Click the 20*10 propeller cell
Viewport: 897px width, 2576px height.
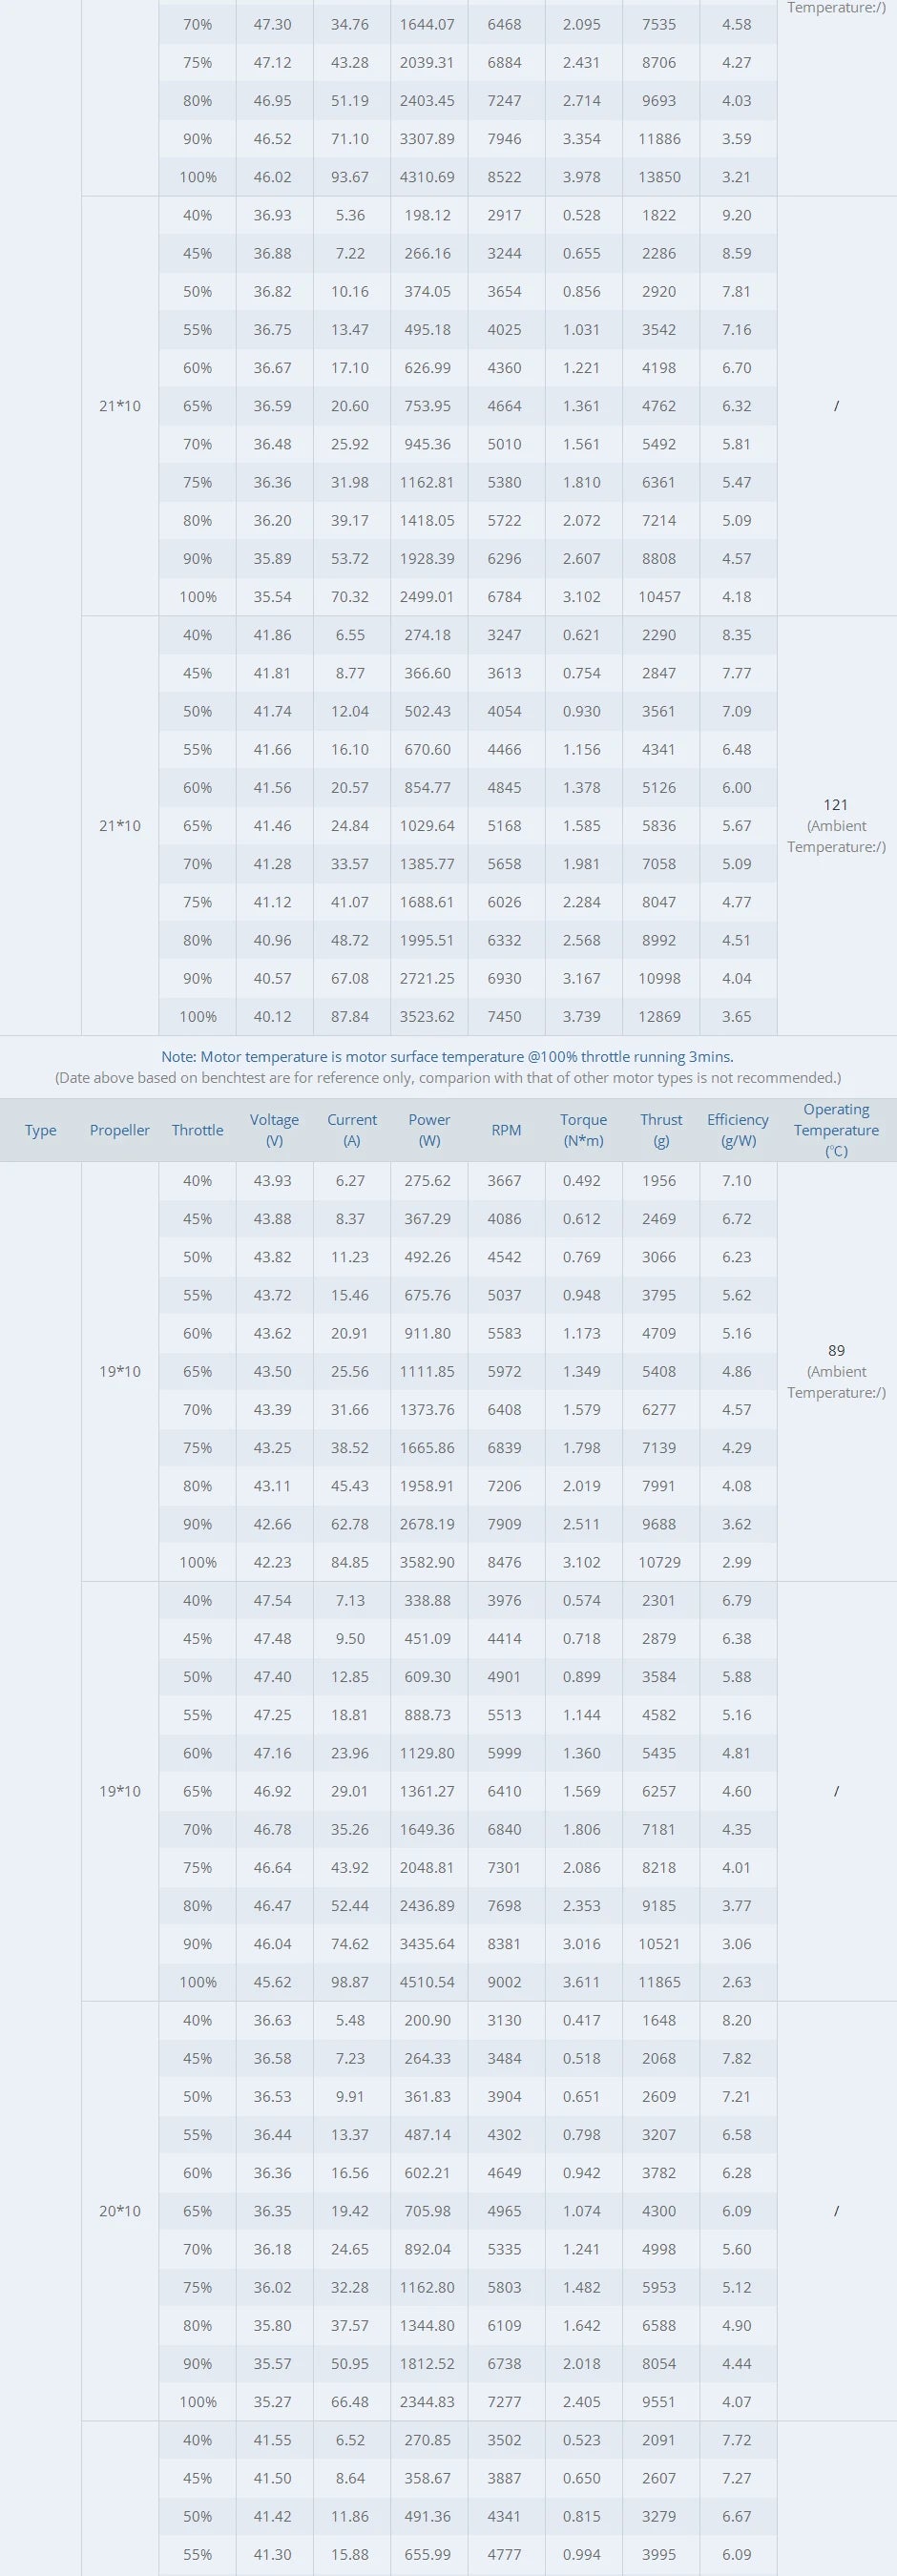(x=119, y=2211)
